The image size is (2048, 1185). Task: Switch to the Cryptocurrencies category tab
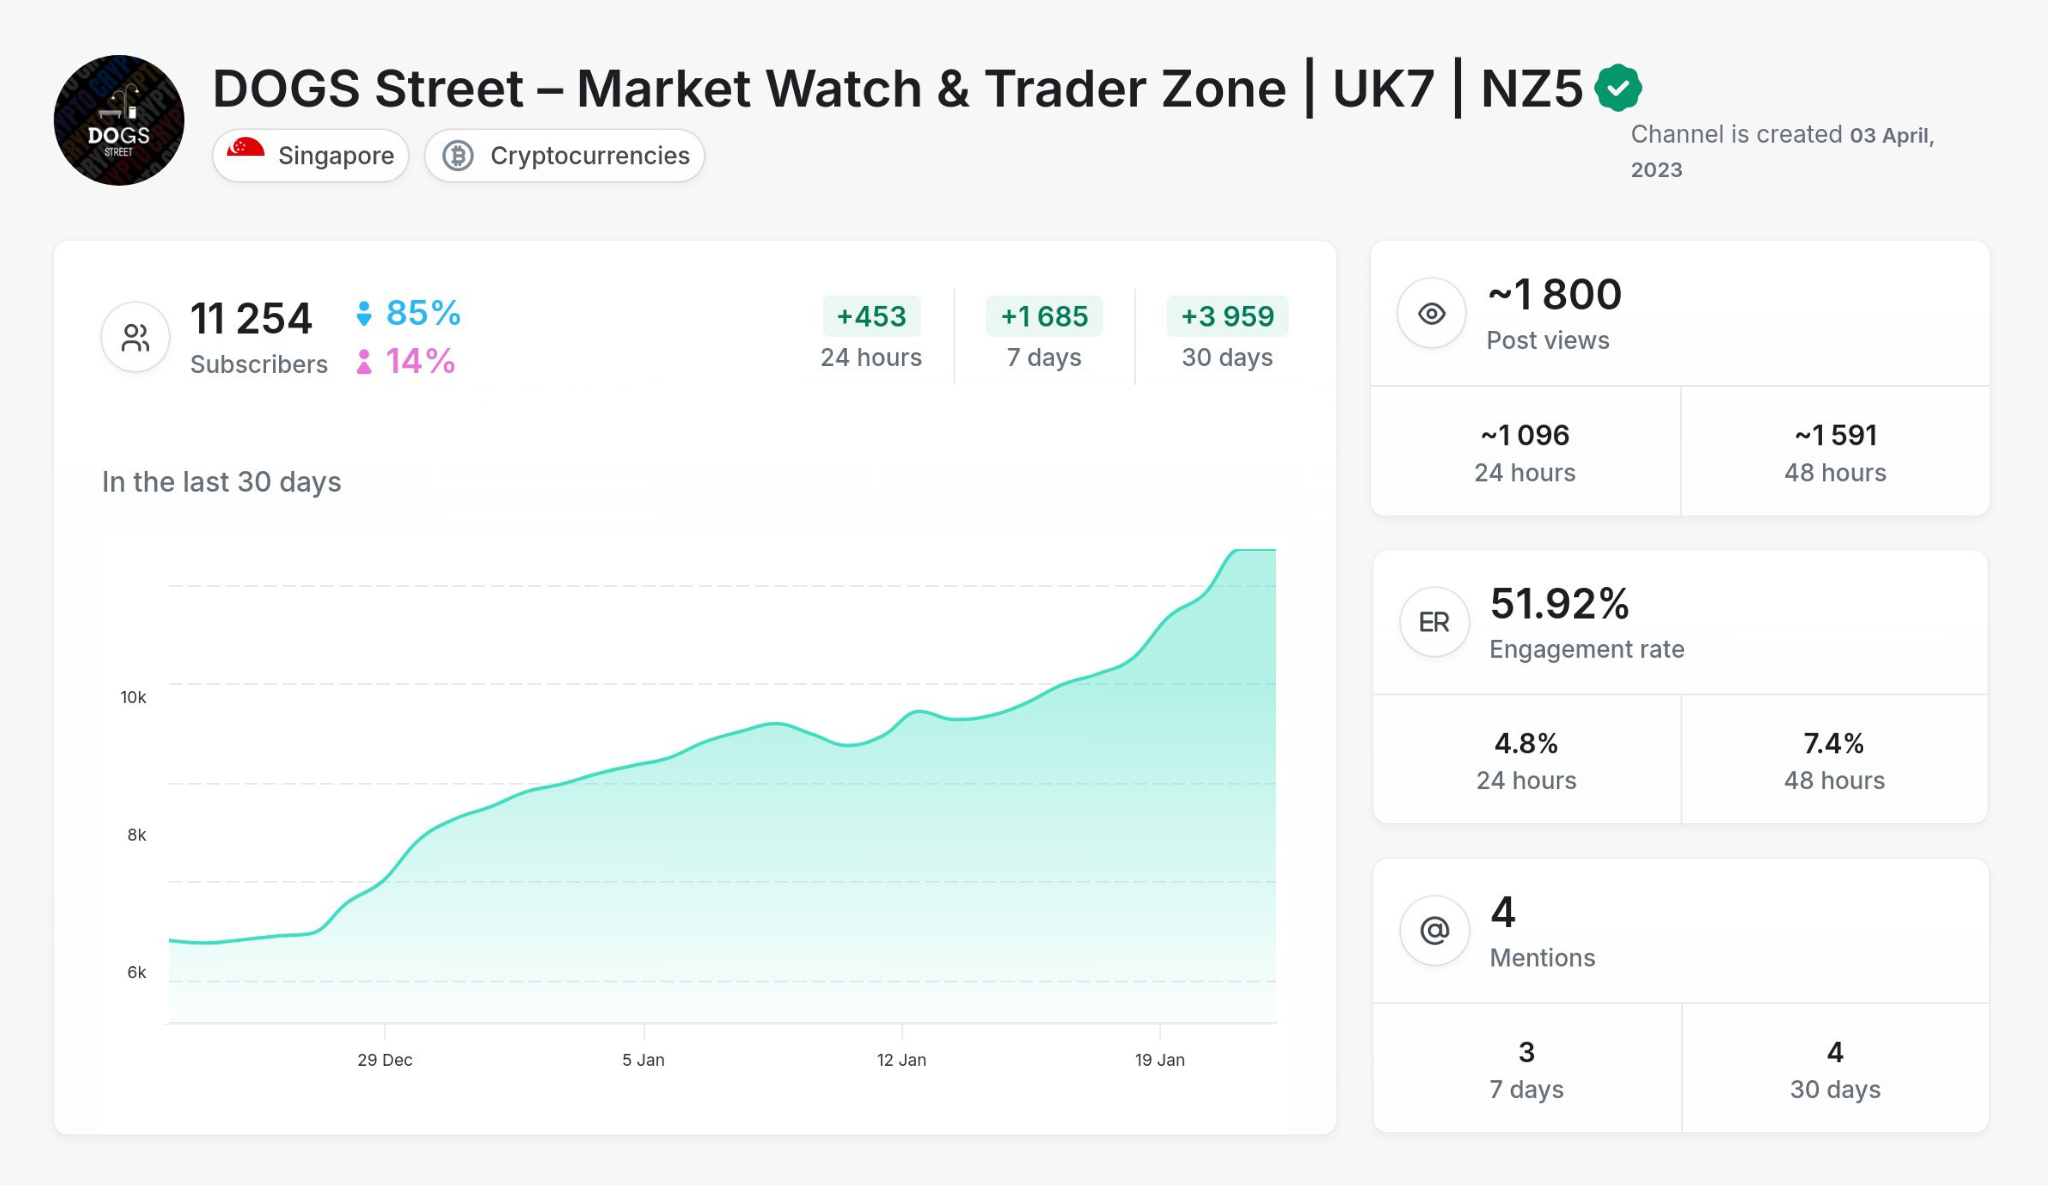[x=565, y=155]
